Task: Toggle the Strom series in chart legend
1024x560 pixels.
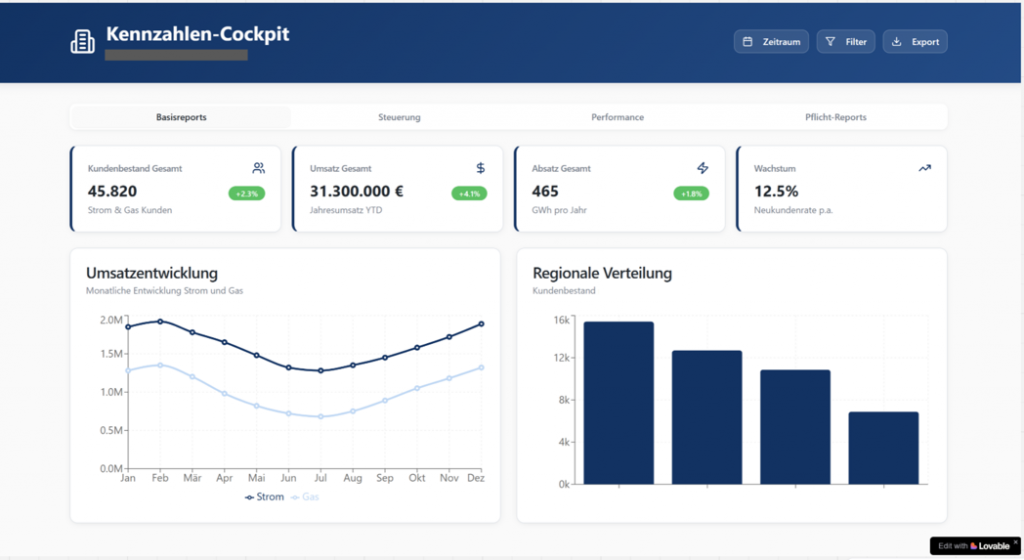Action: pos(265,497)
